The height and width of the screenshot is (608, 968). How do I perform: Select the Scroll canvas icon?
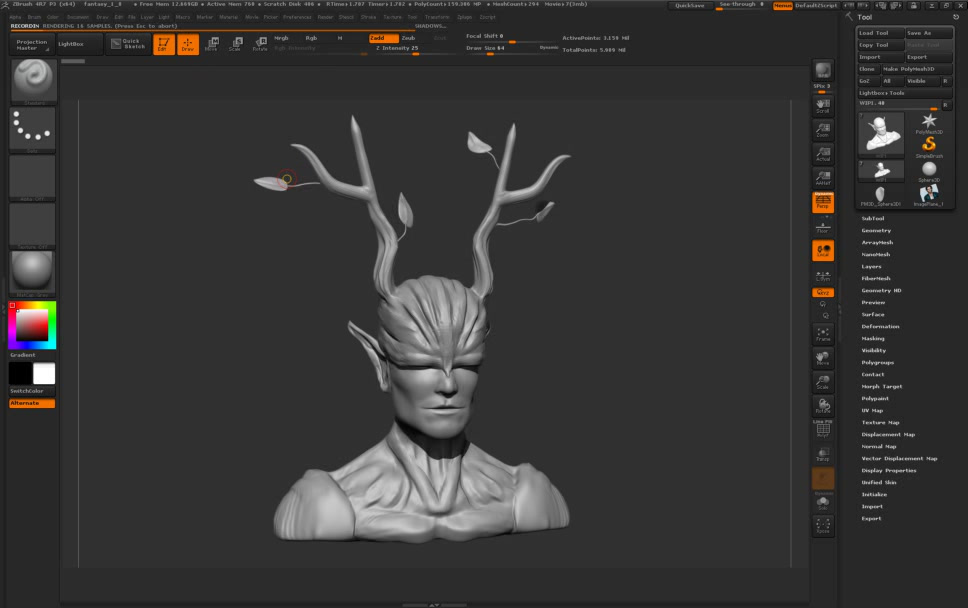[823, 105]
